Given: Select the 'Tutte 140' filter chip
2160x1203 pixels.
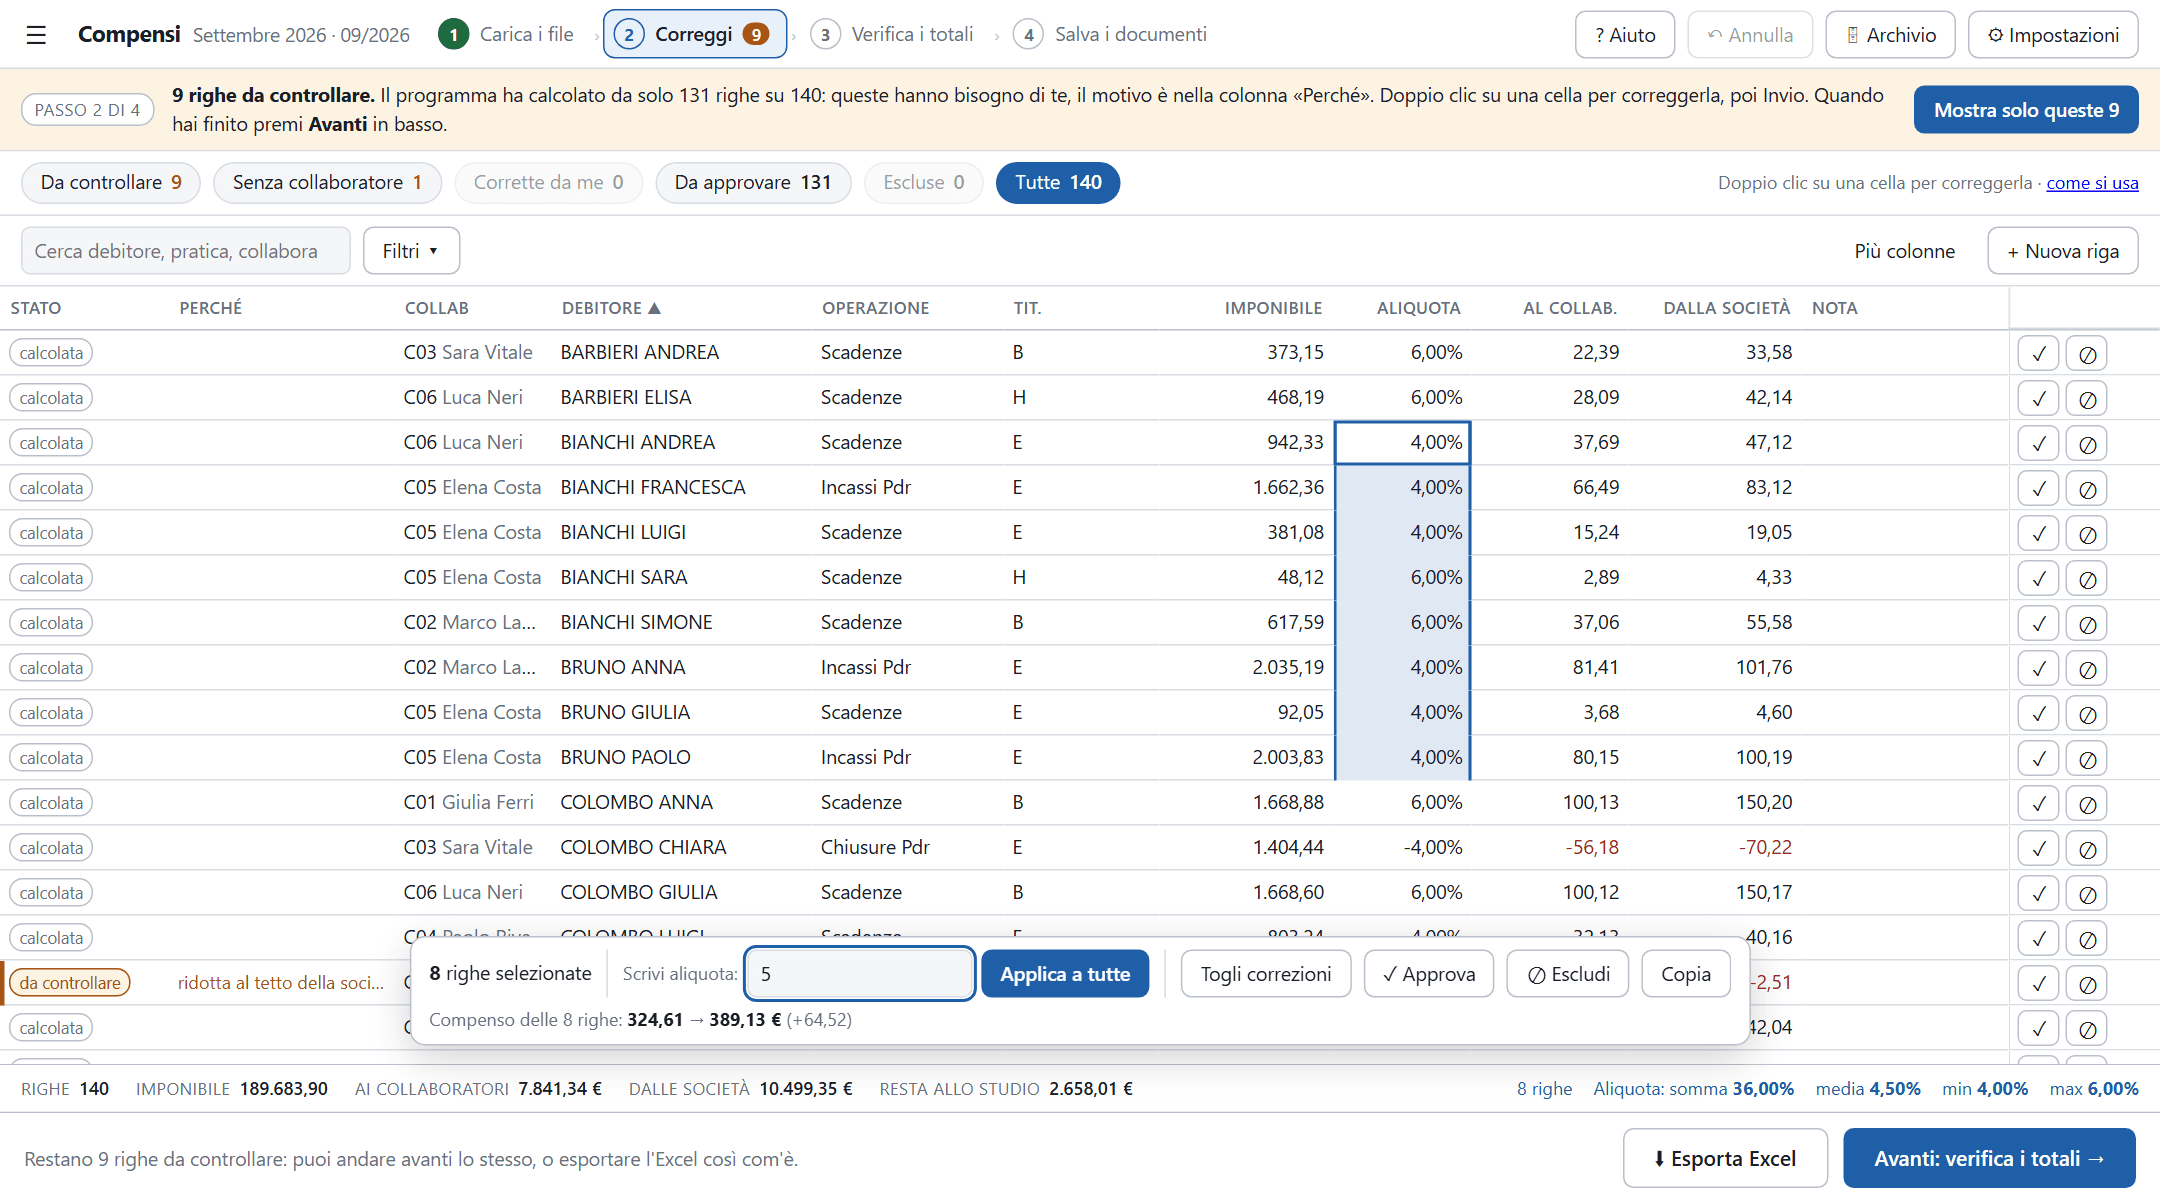Looking at the screenshot, I should pos(1058,183).
